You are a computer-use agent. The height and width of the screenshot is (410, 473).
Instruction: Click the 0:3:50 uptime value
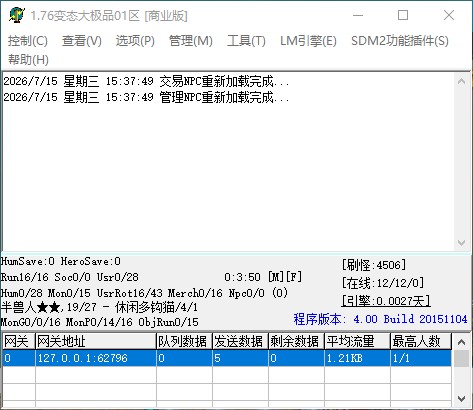(242, 277)
